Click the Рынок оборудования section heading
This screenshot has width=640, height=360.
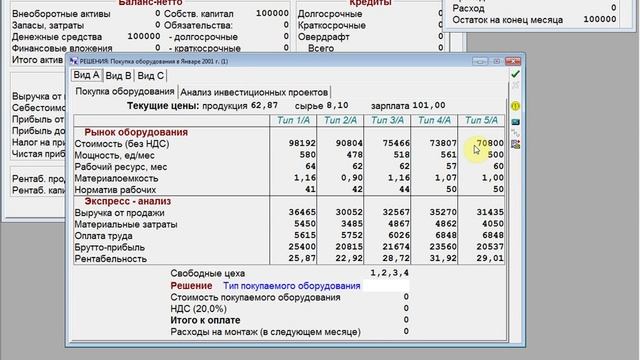136,132
